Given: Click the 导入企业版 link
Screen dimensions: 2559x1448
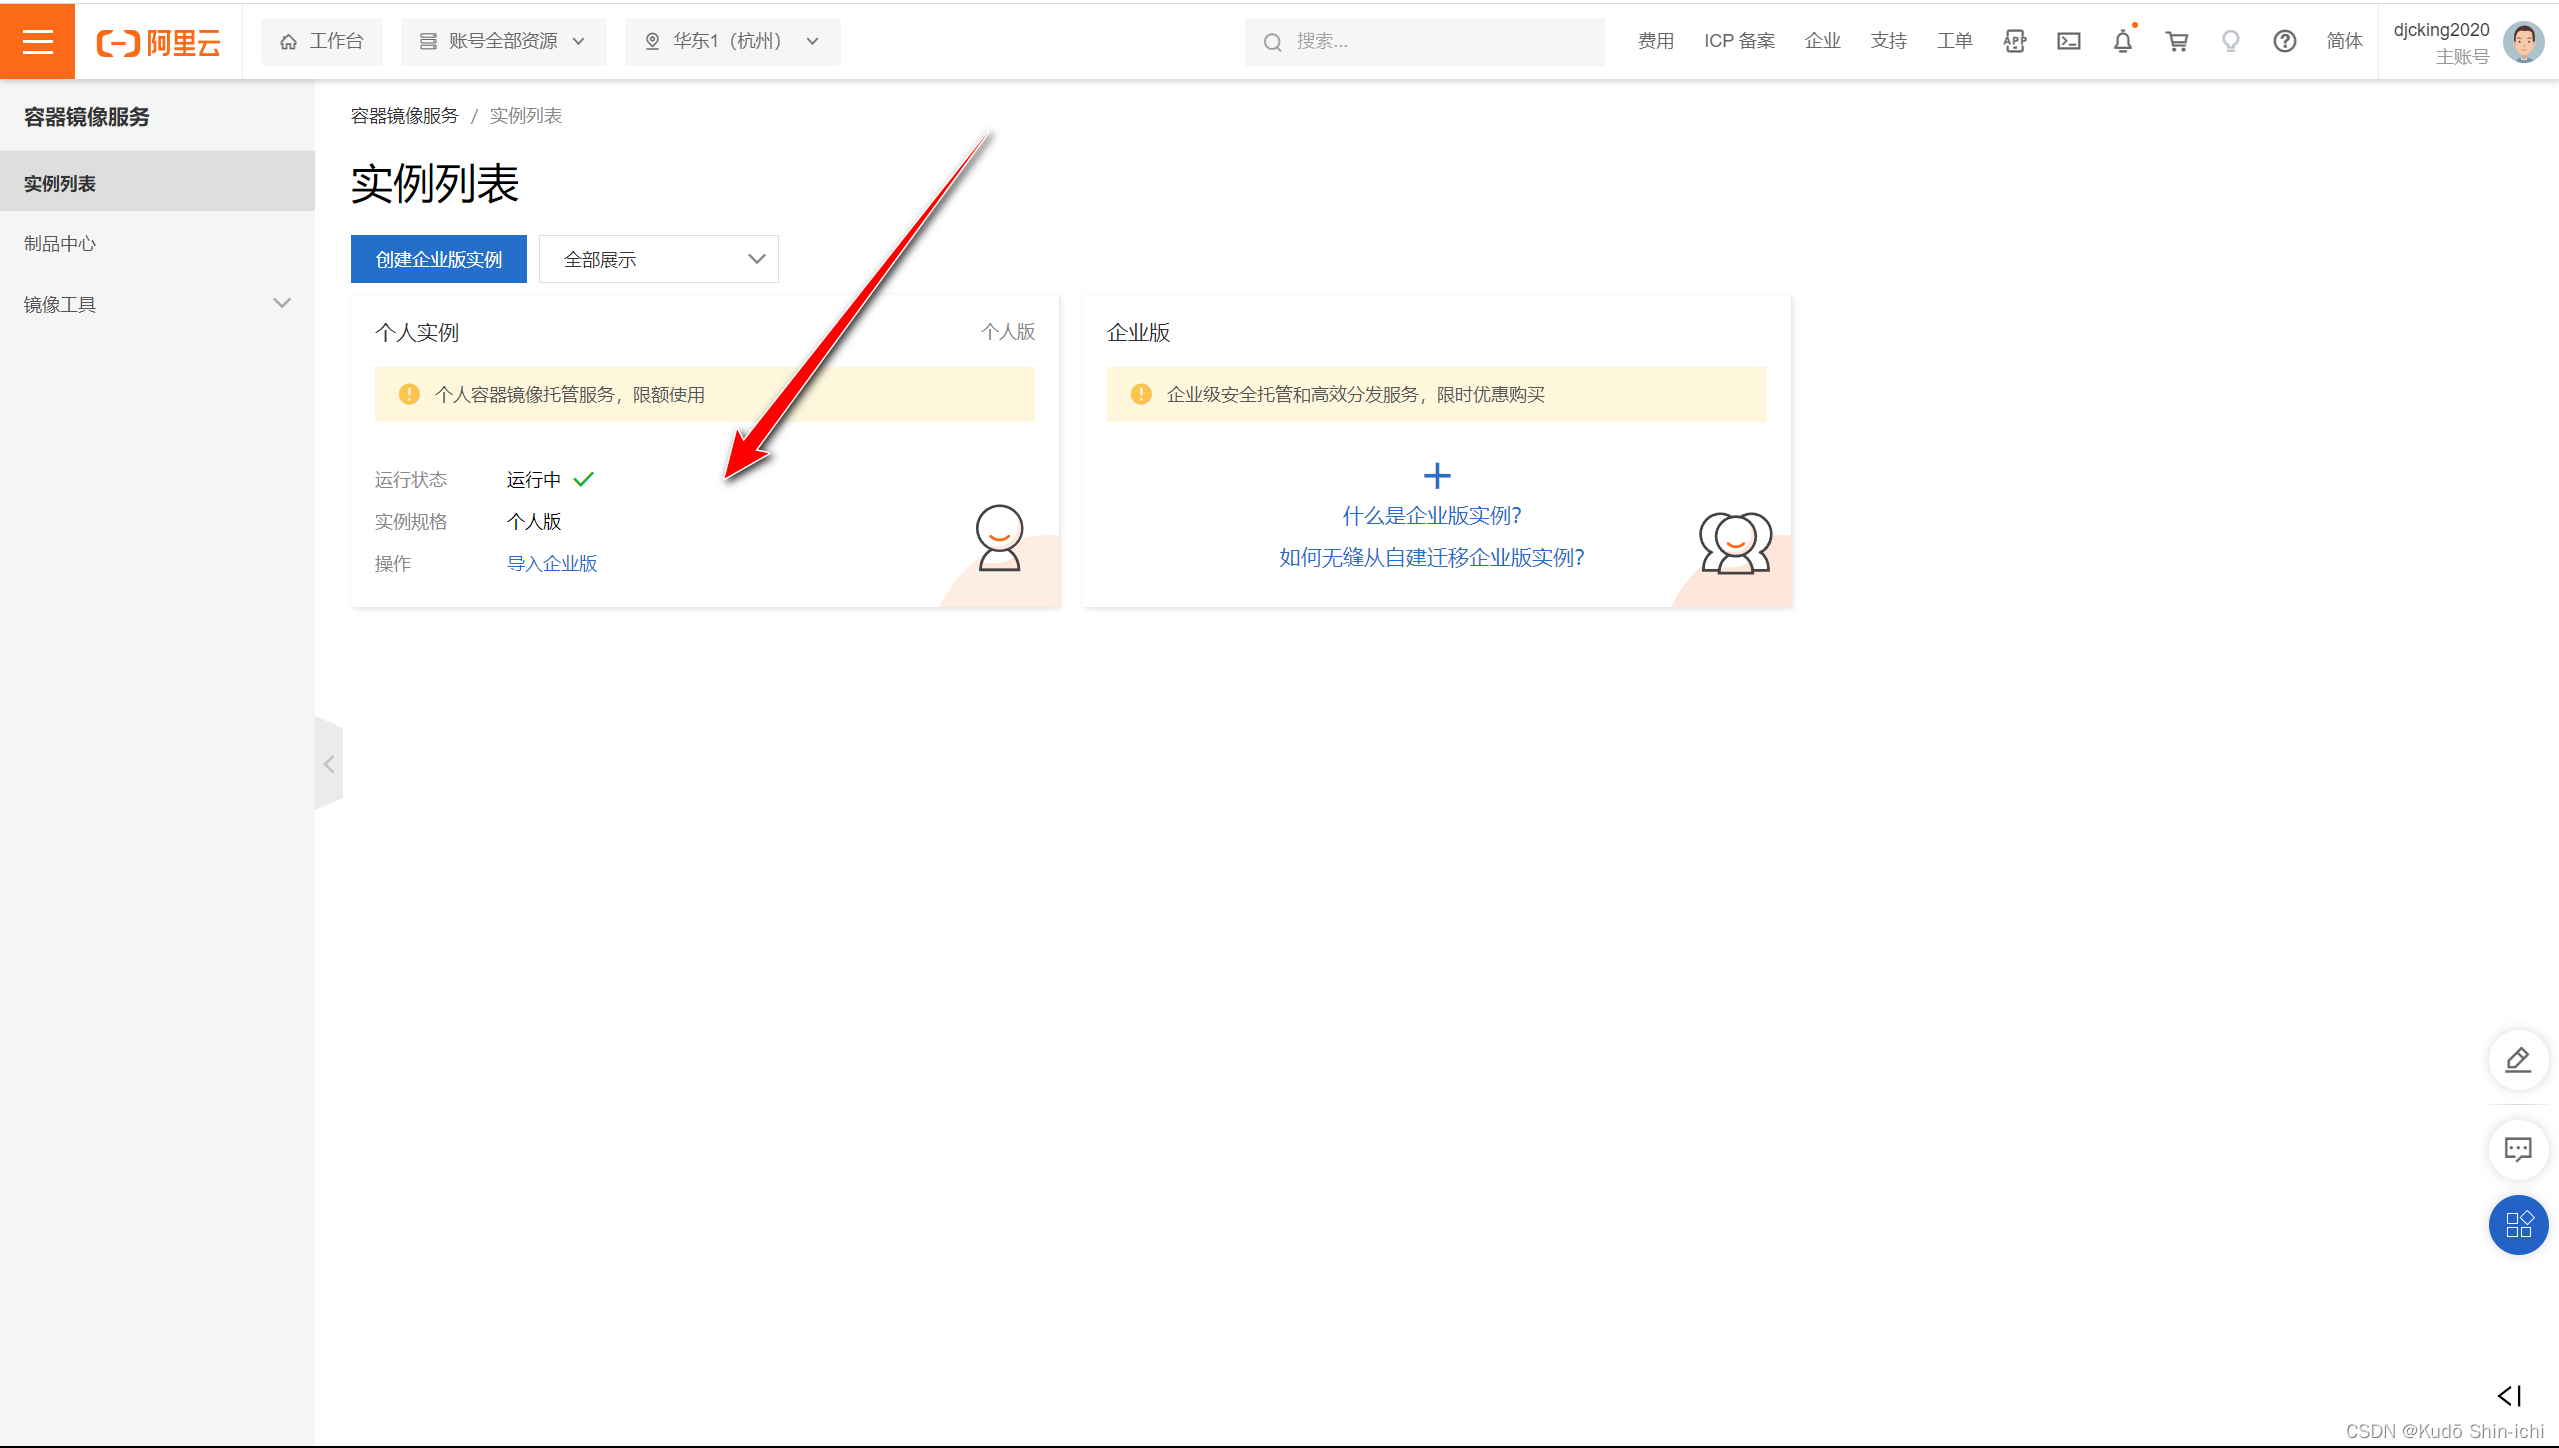Looking at the screenshot, I should tap(551, 563).
